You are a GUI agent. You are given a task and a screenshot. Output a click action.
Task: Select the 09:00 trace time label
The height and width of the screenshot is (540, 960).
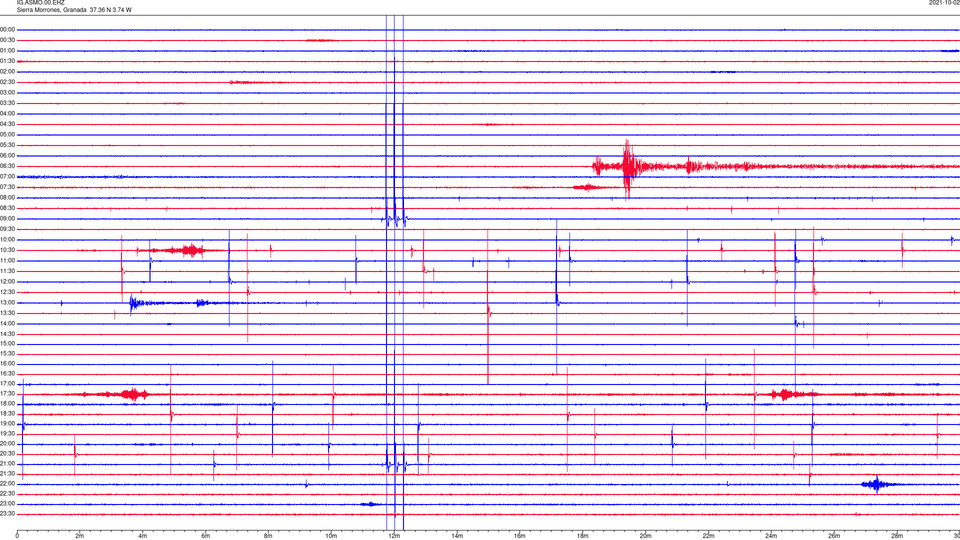coord(8,219)
